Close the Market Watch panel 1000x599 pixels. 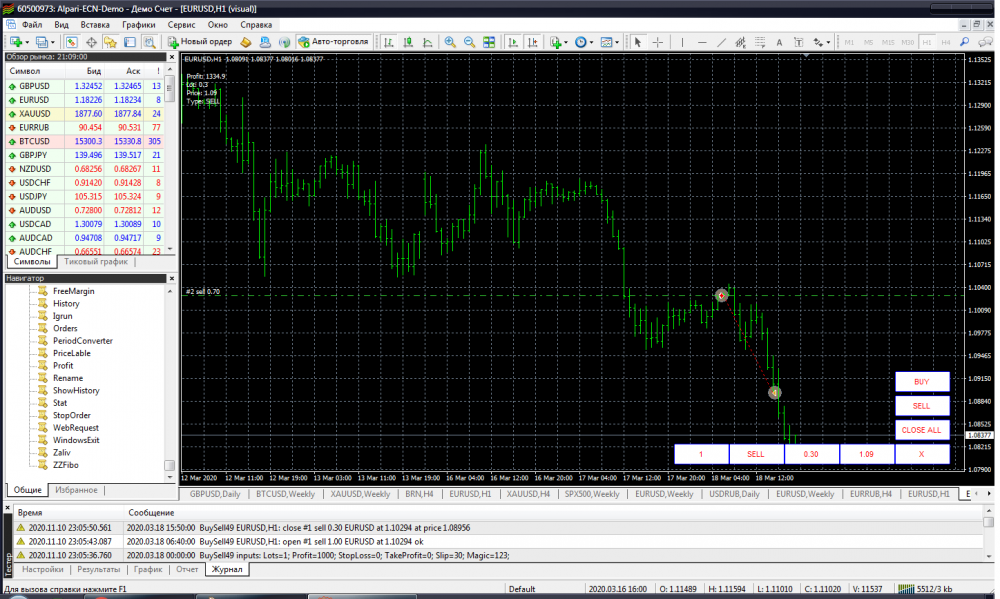click(171, 57)
